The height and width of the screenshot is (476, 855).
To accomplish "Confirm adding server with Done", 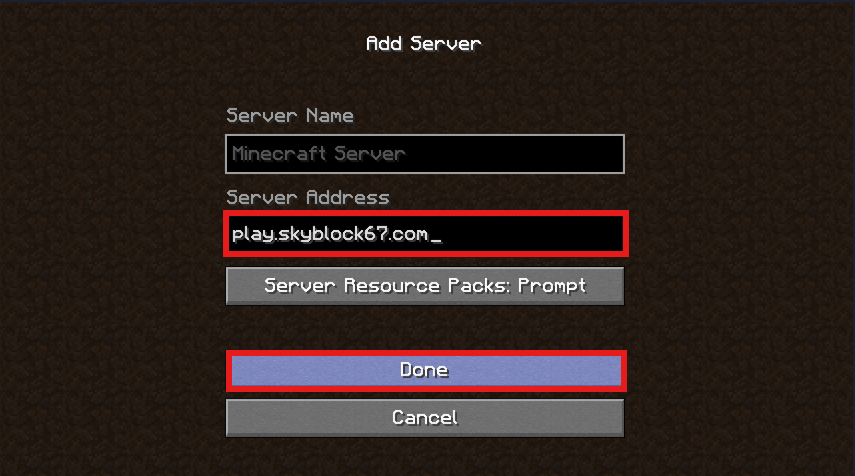I will [426, 371].
